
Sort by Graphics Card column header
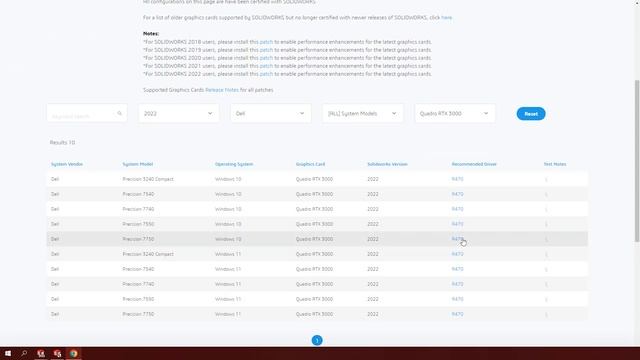click(310, 164)
